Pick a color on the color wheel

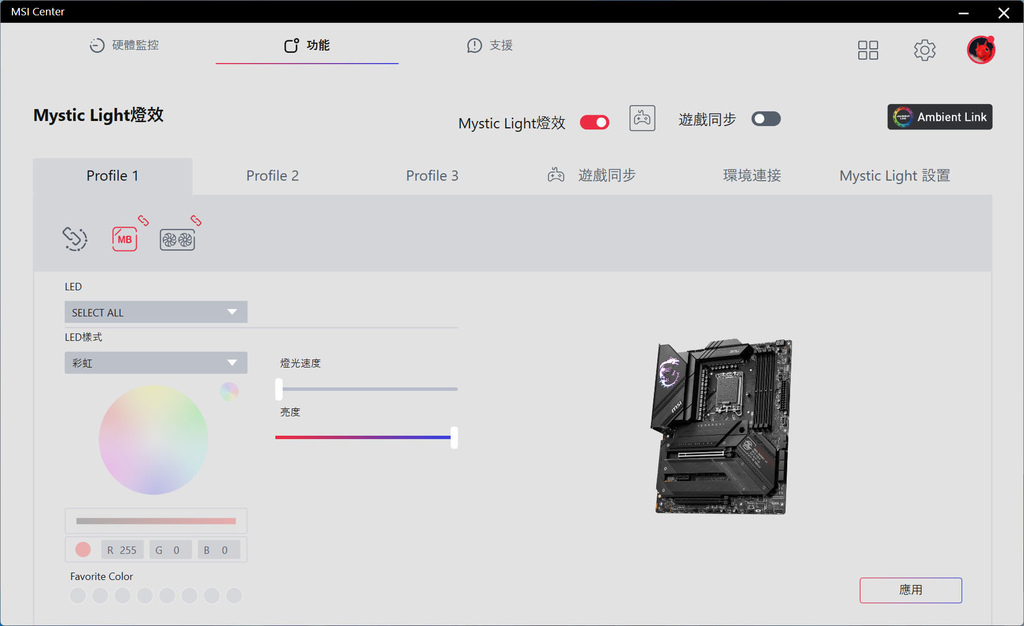point(153,439)
